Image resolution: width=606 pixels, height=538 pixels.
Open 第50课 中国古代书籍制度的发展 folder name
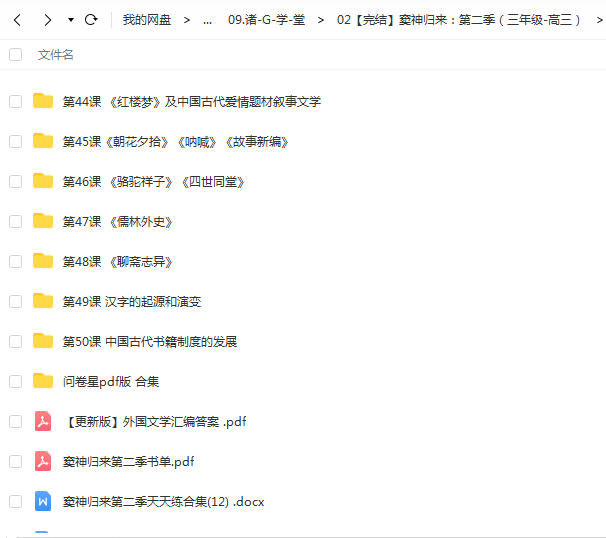(150, 342)
